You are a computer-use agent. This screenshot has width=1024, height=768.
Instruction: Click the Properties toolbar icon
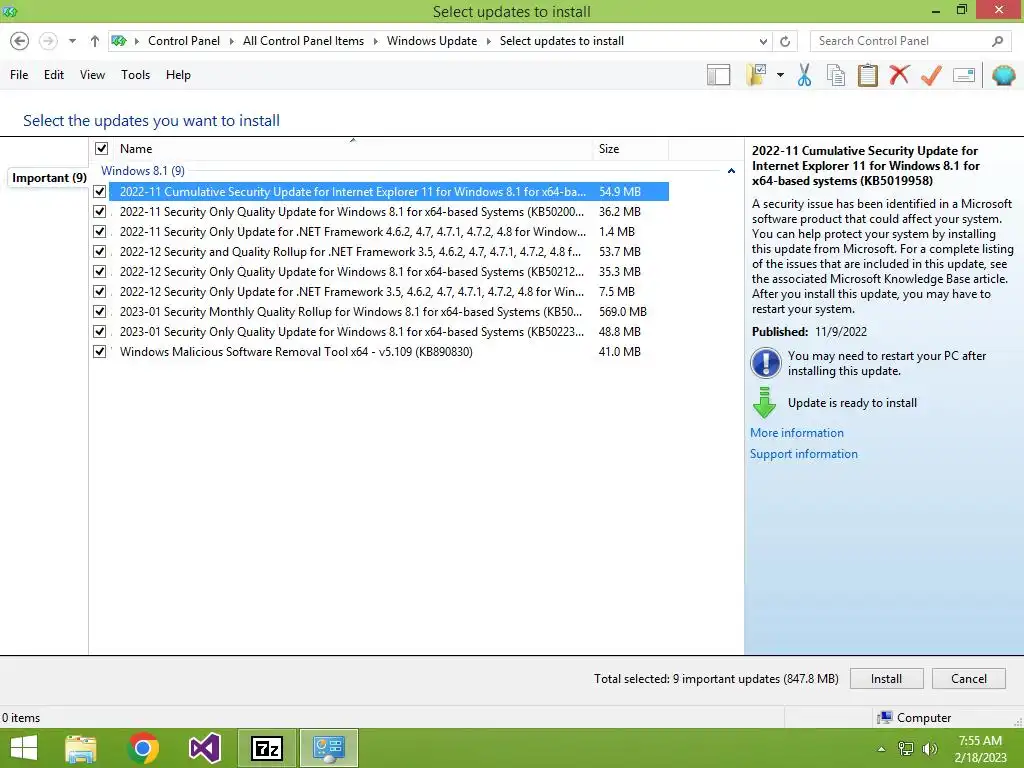point(964,75)
